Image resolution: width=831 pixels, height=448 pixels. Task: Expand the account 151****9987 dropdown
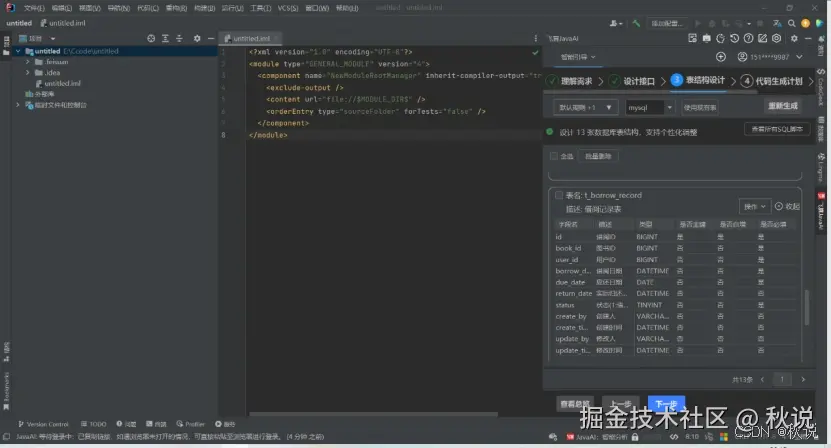click(799, 57)
